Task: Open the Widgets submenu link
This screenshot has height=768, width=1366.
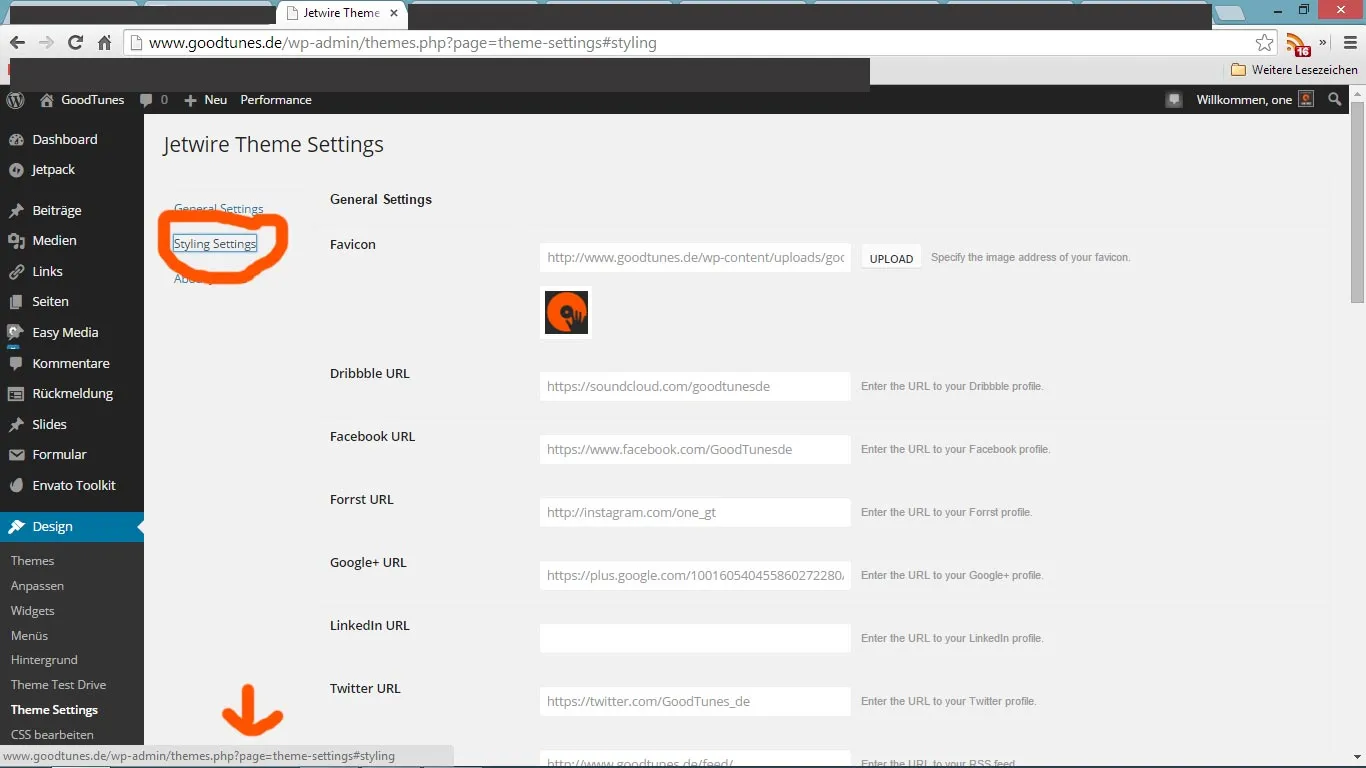Action: pyautogui.click(x=33, y=610)
